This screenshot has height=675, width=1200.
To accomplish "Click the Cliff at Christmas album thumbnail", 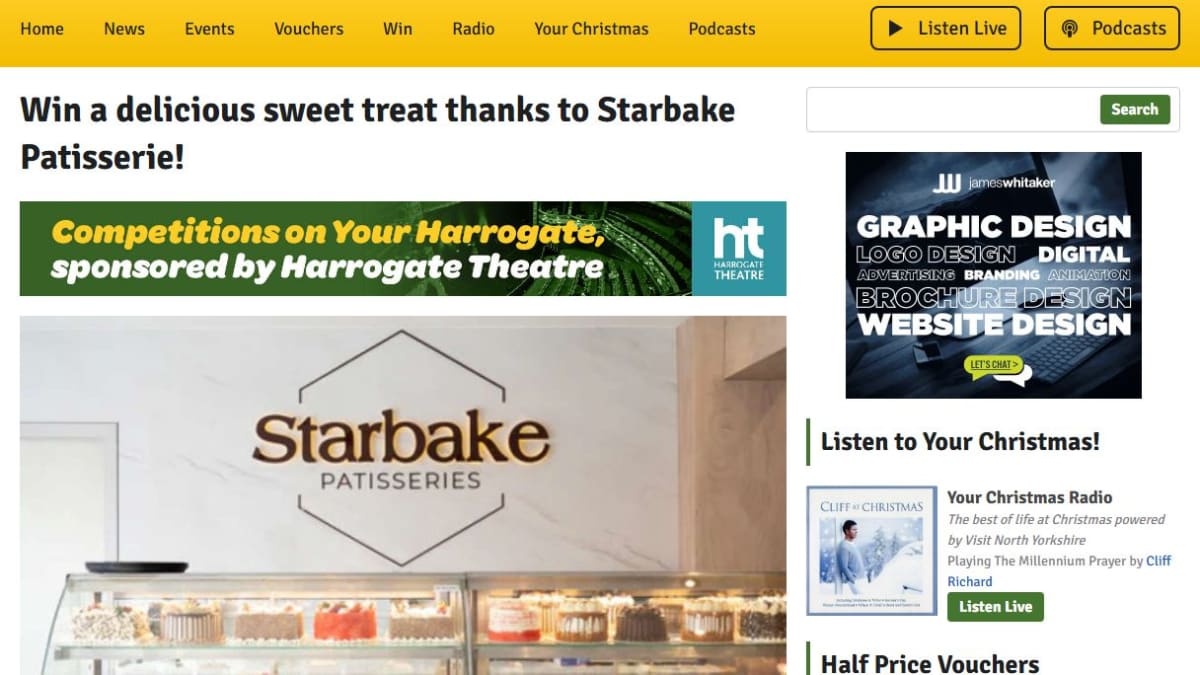I will coord(872,551).
